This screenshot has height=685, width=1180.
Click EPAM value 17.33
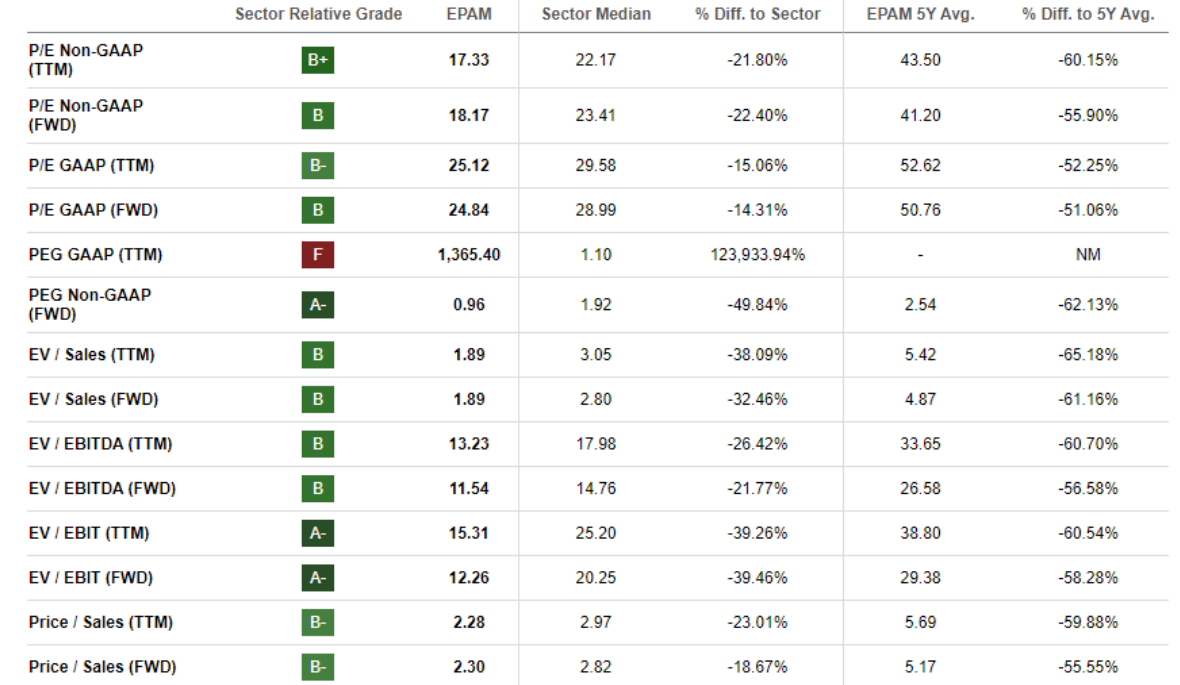point(469,60)
